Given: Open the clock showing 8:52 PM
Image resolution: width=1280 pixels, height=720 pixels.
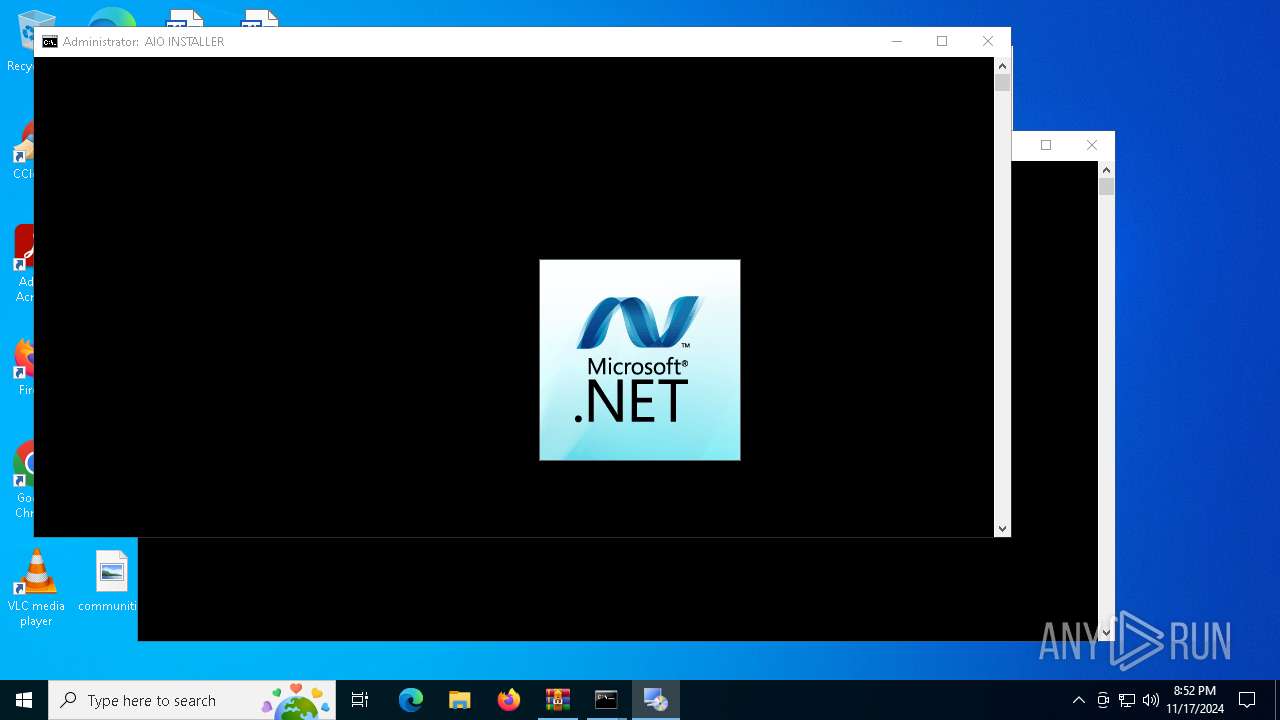Looking at the screenshot, I should (1195, 700).
